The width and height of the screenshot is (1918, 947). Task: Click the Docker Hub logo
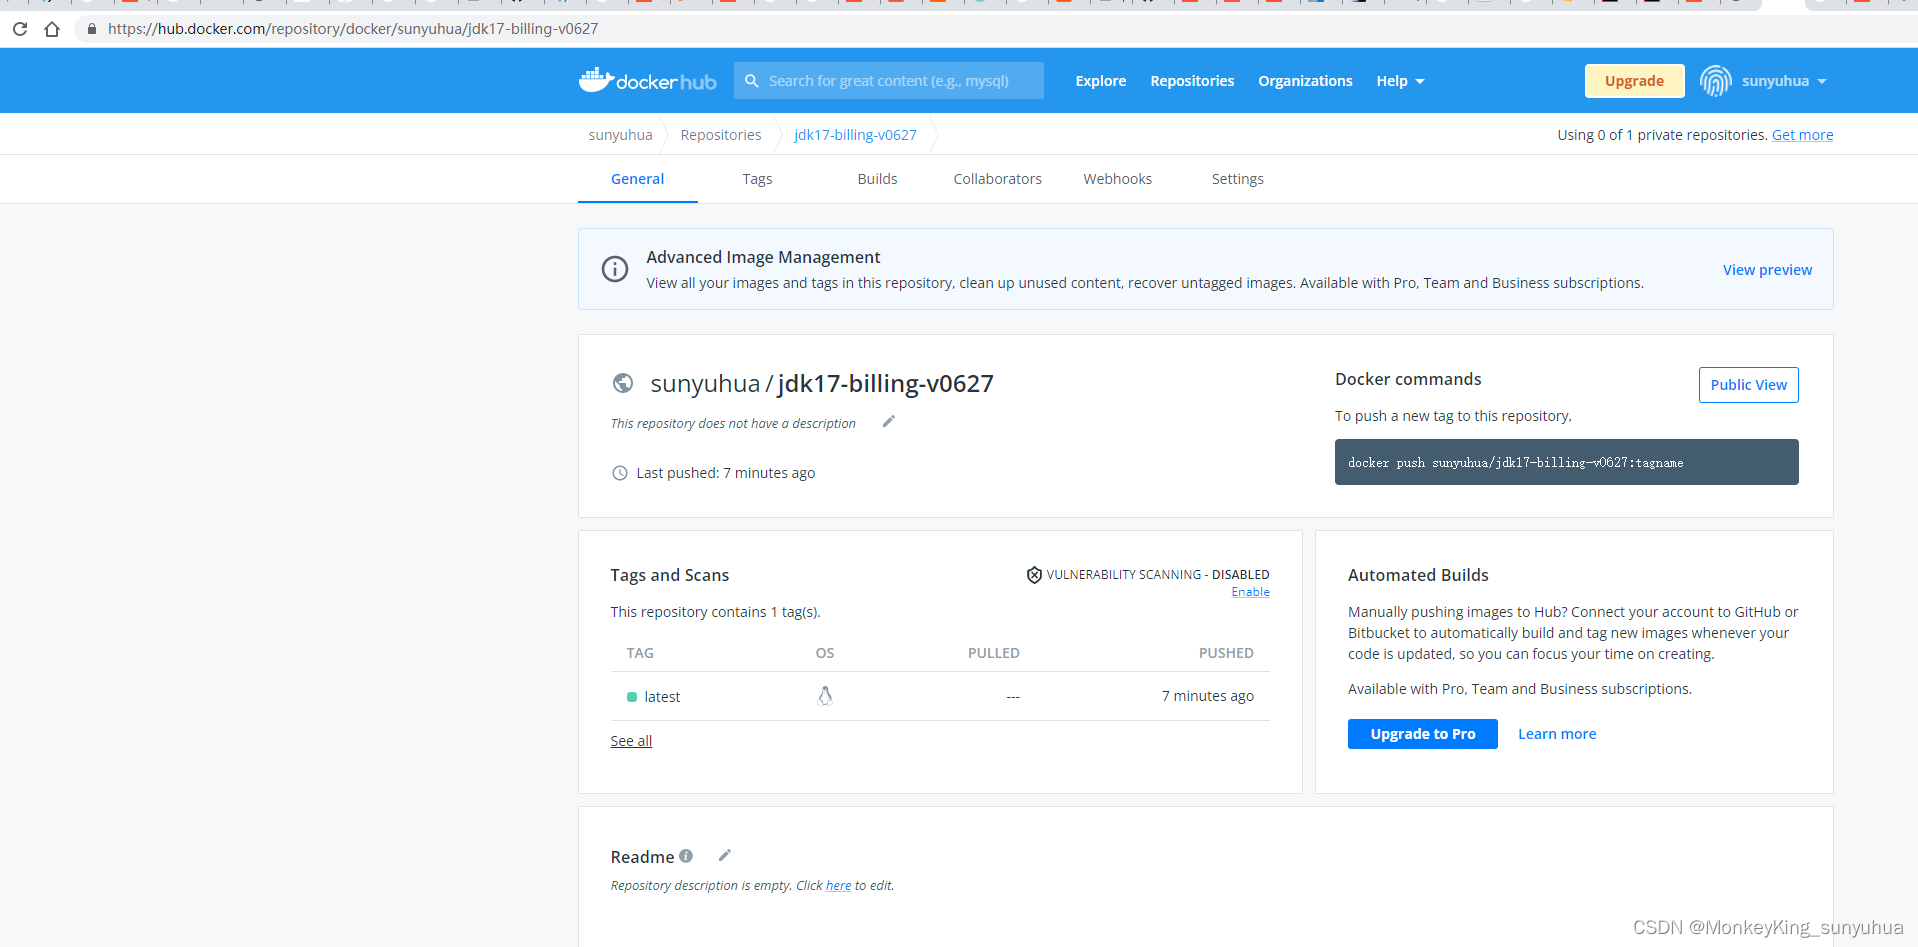point(647,80)
